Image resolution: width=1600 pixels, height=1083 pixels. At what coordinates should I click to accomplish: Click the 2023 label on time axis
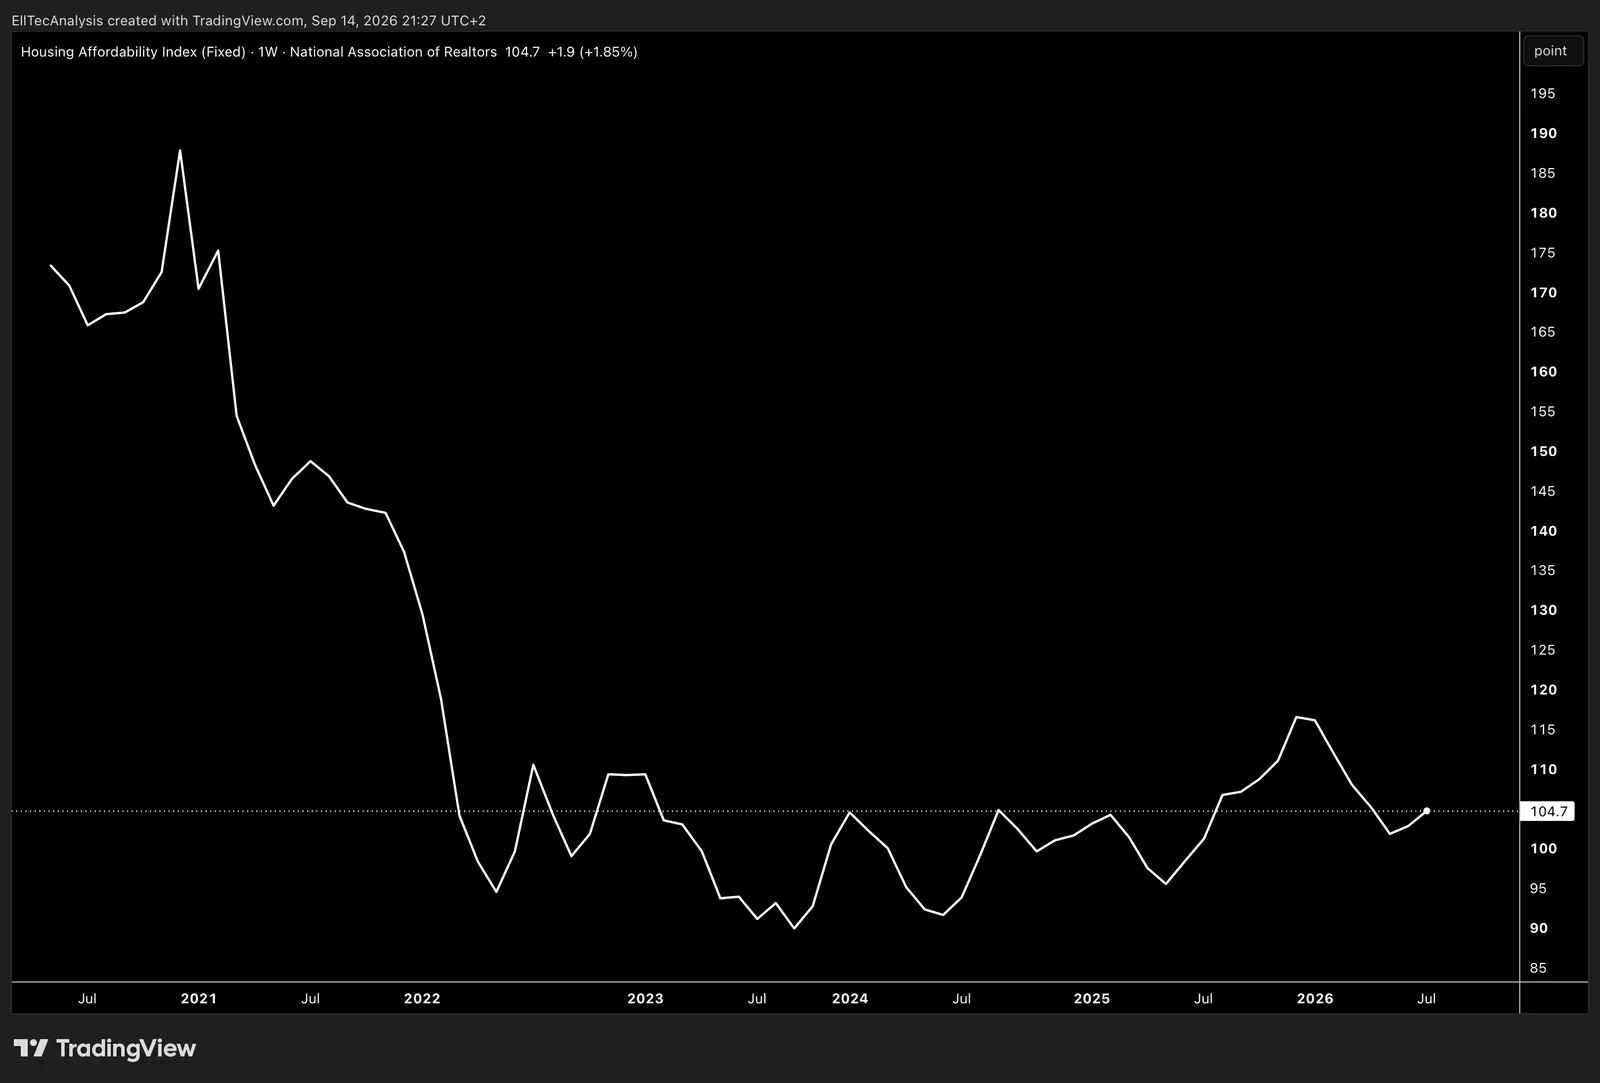(x=645, y=998)
